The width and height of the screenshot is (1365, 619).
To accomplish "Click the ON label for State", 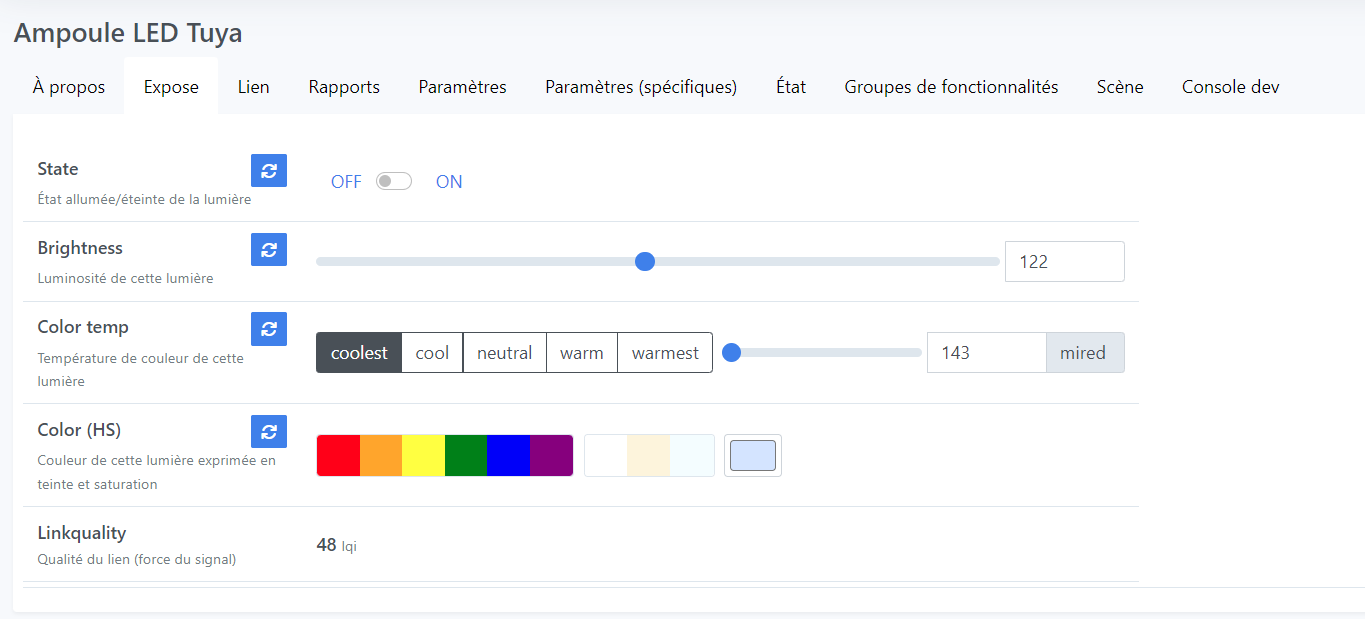I will pyautogui.click(x=449, y=182).
